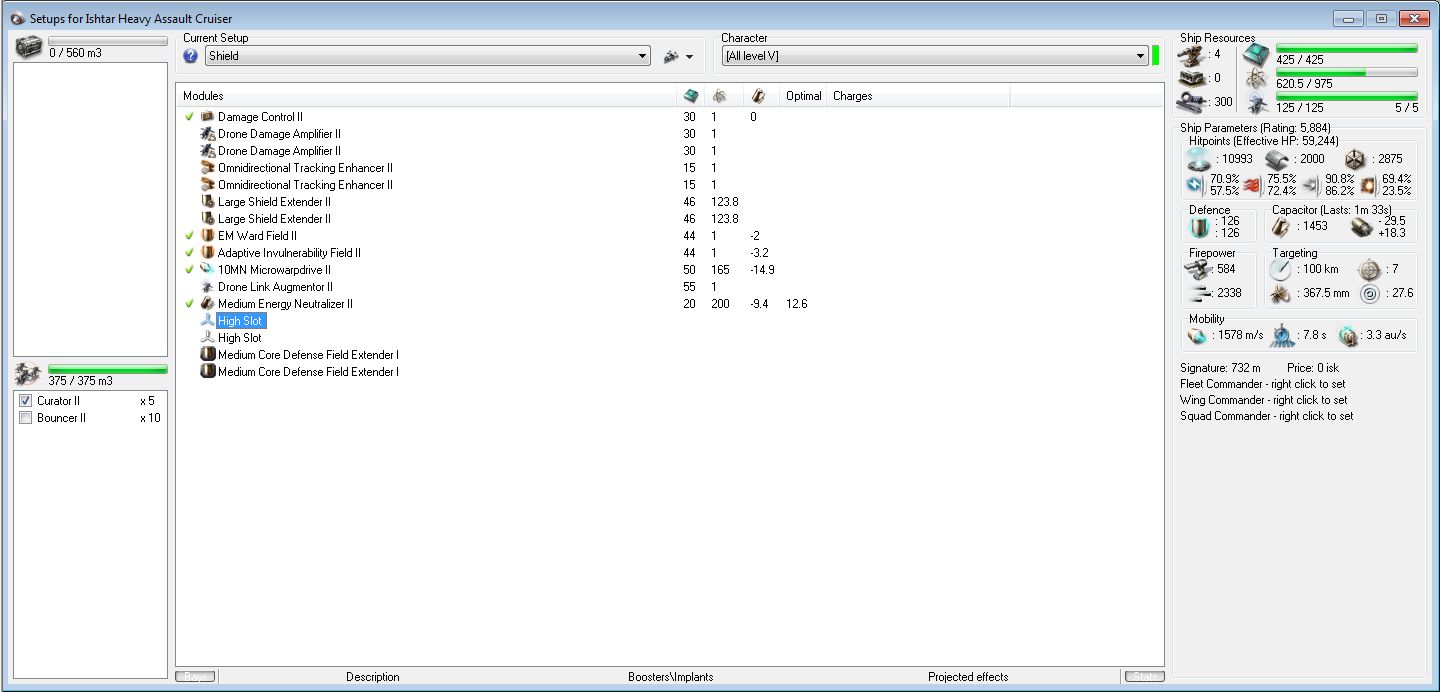1440x692 pixels.
Task: Click the Firepower DPS icon showing 584
Action: click(1198, 269)
